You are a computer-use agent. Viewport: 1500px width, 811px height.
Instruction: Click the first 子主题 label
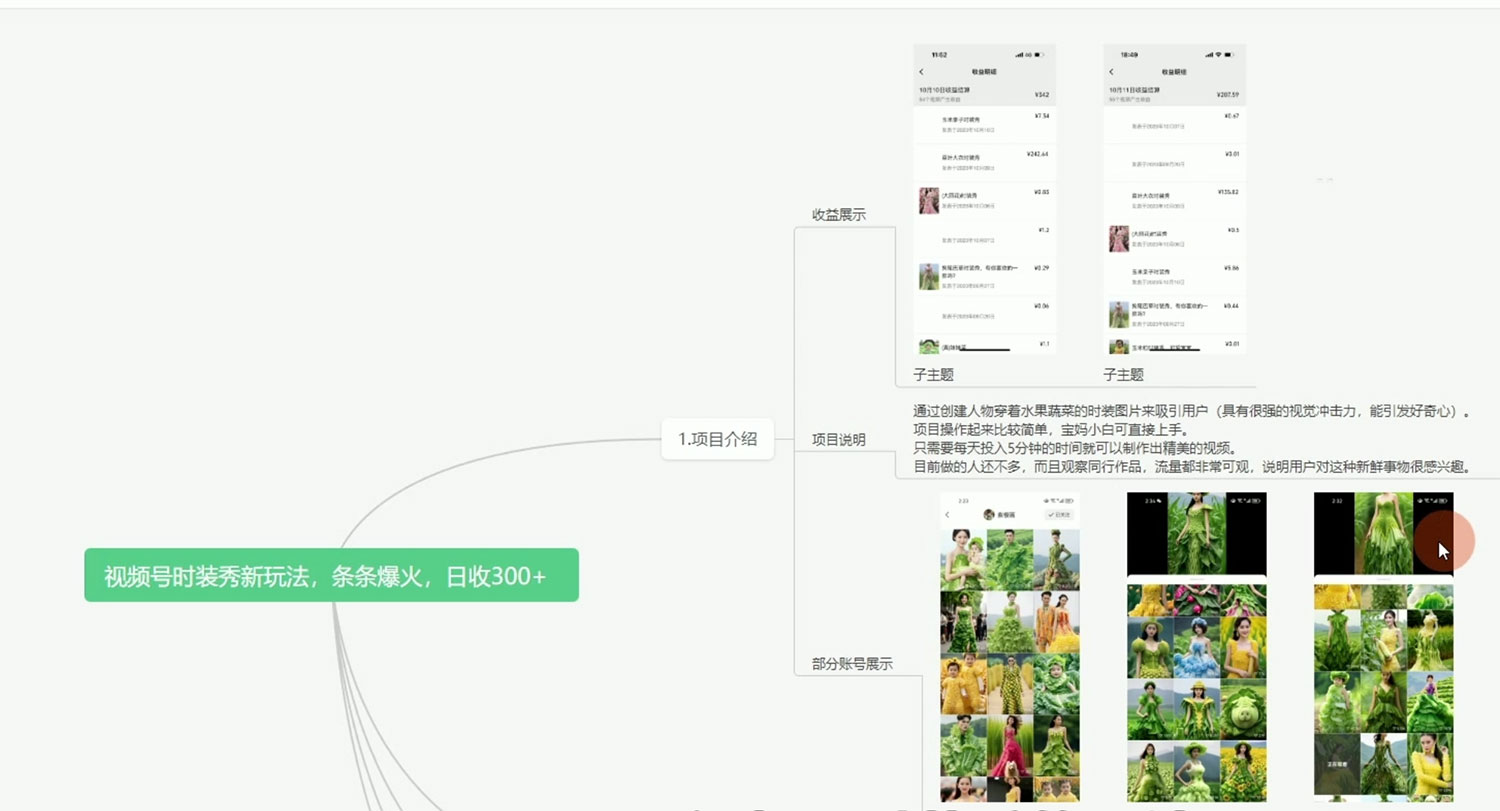935,374
